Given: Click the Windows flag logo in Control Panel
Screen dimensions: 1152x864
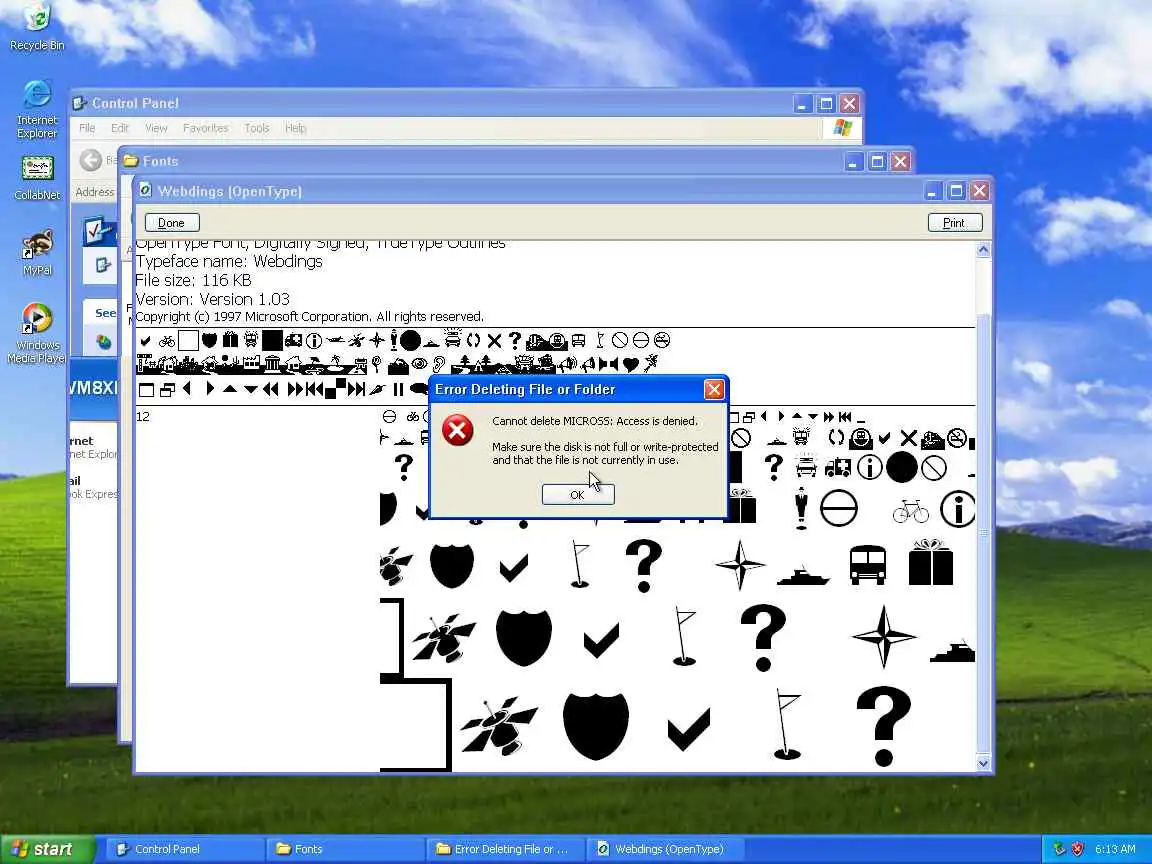Looking at the screenshot, I should (843, 128).
